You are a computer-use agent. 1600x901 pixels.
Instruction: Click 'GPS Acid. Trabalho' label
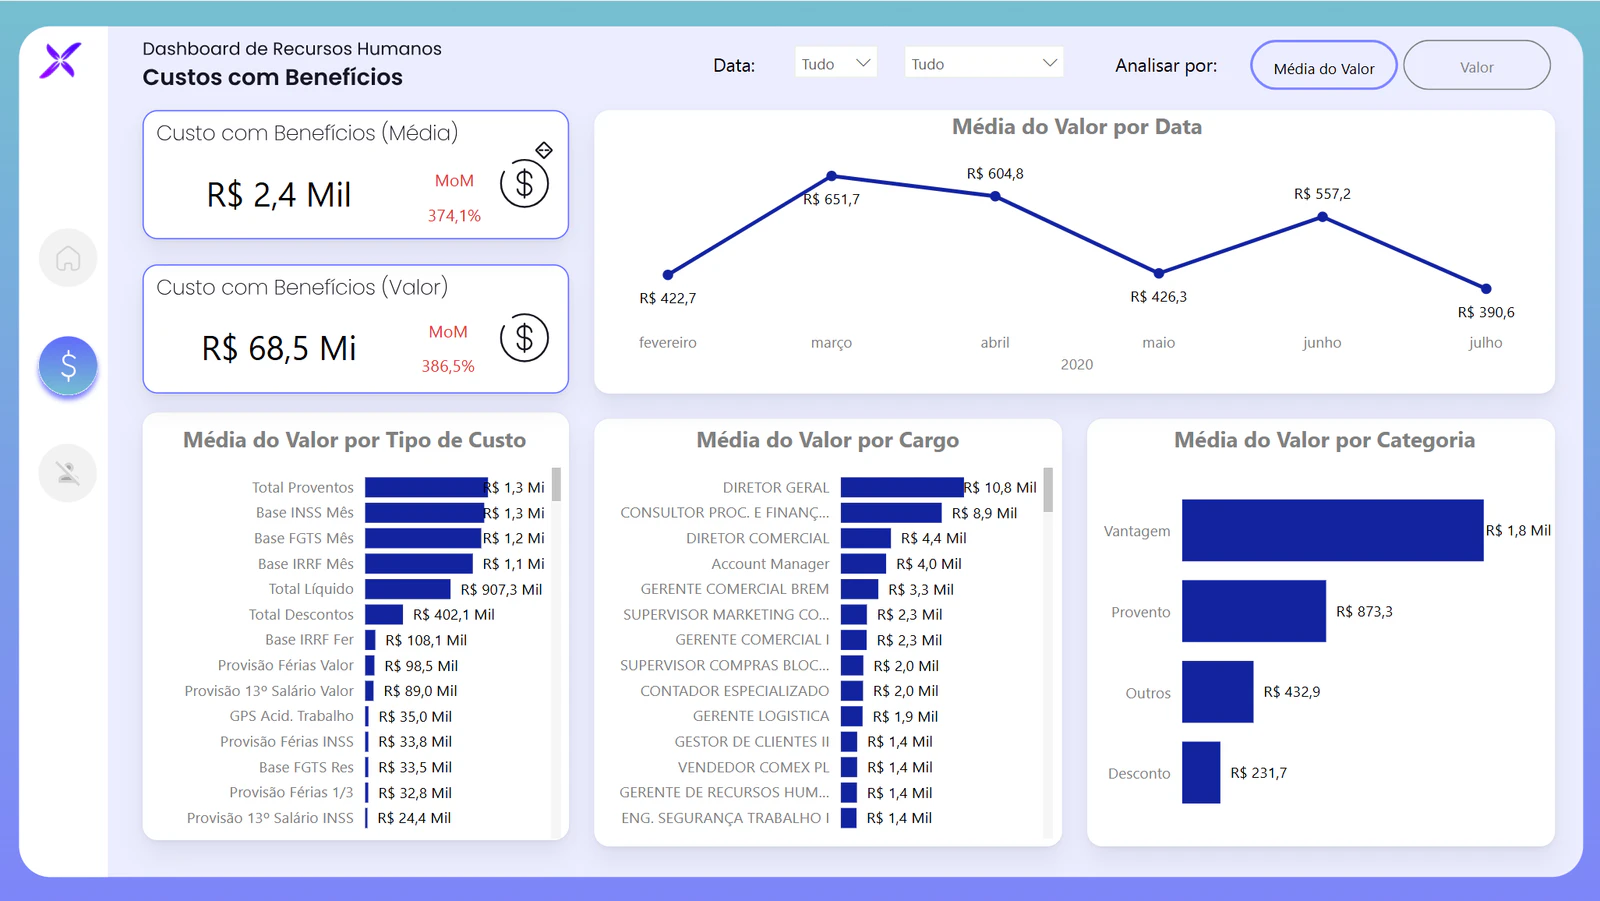[291, 716]
